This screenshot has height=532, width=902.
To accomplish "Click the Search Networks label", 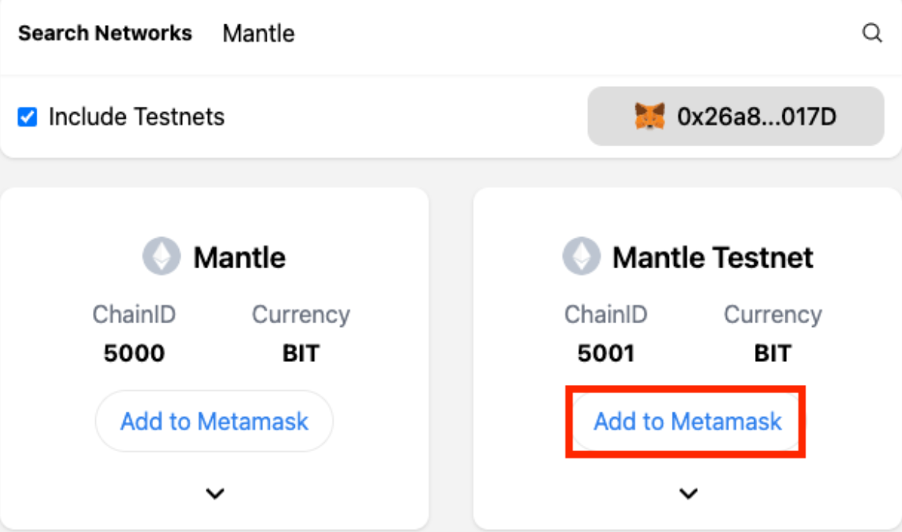I will [105, 33].
